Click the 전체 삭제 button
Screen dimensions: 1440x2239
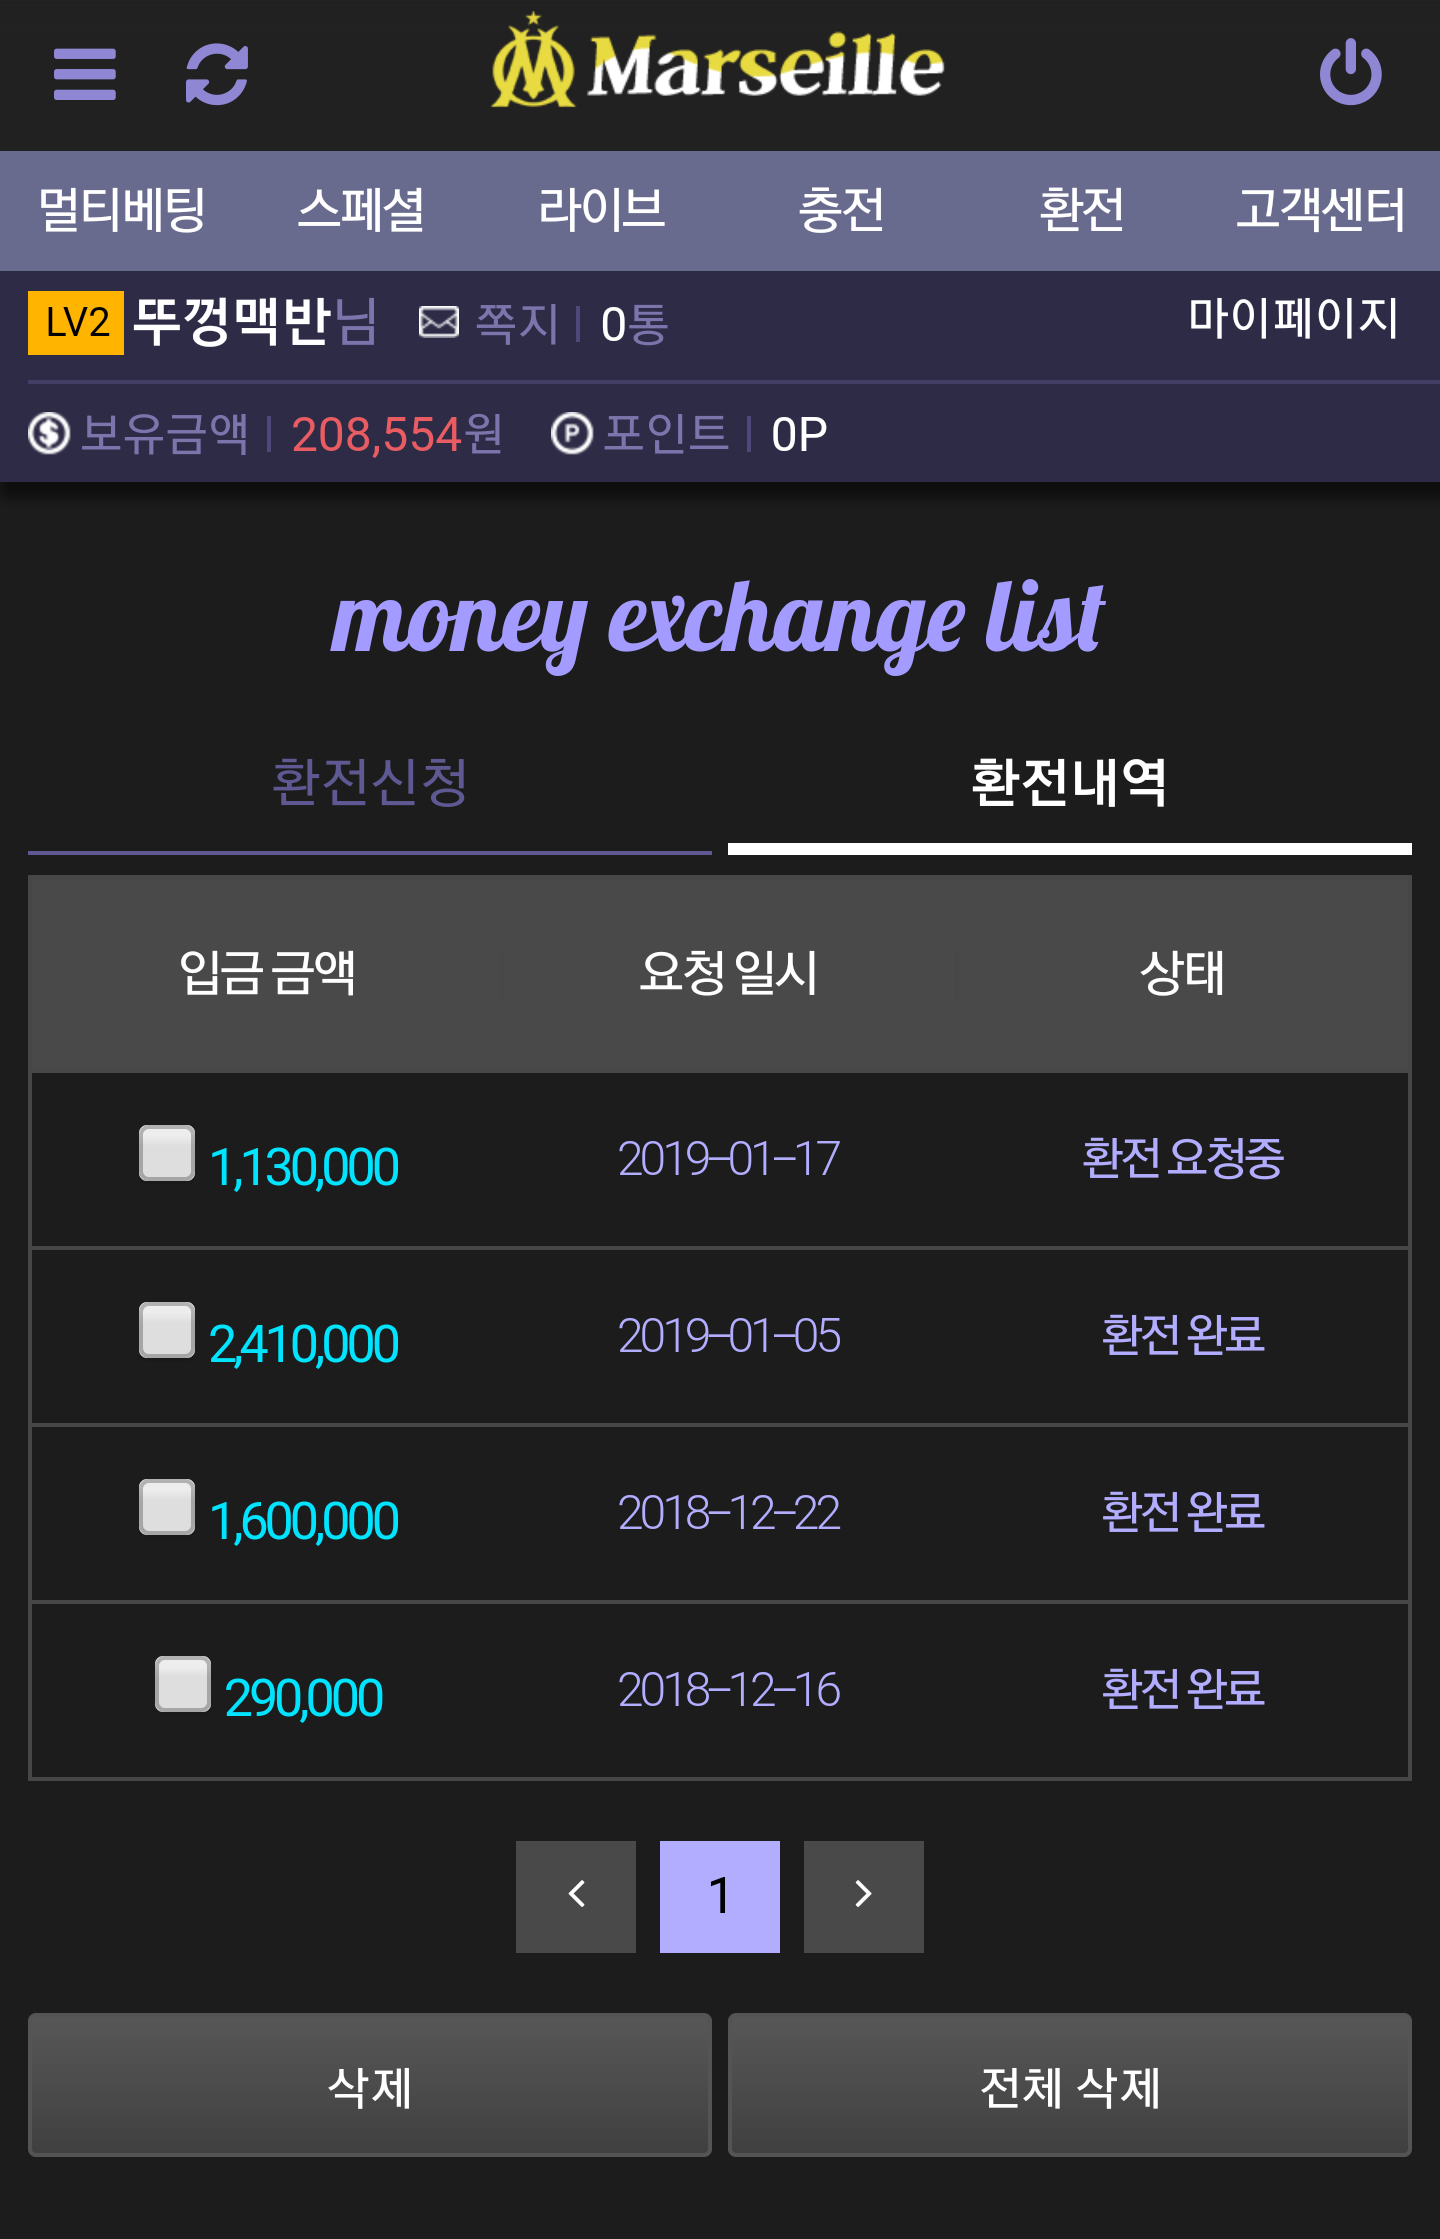[x=1070, y=2085]
